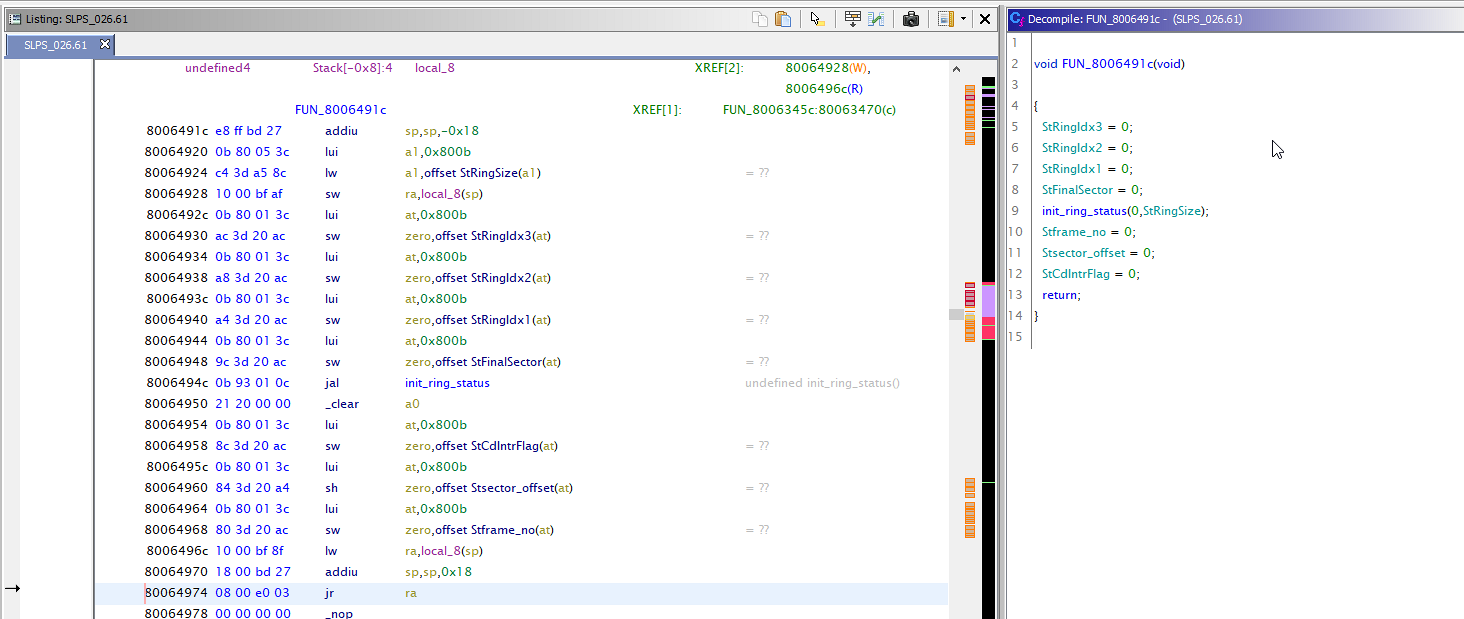Click XREF FUN_8006345c:80063470(c) reference

[809, 110]
